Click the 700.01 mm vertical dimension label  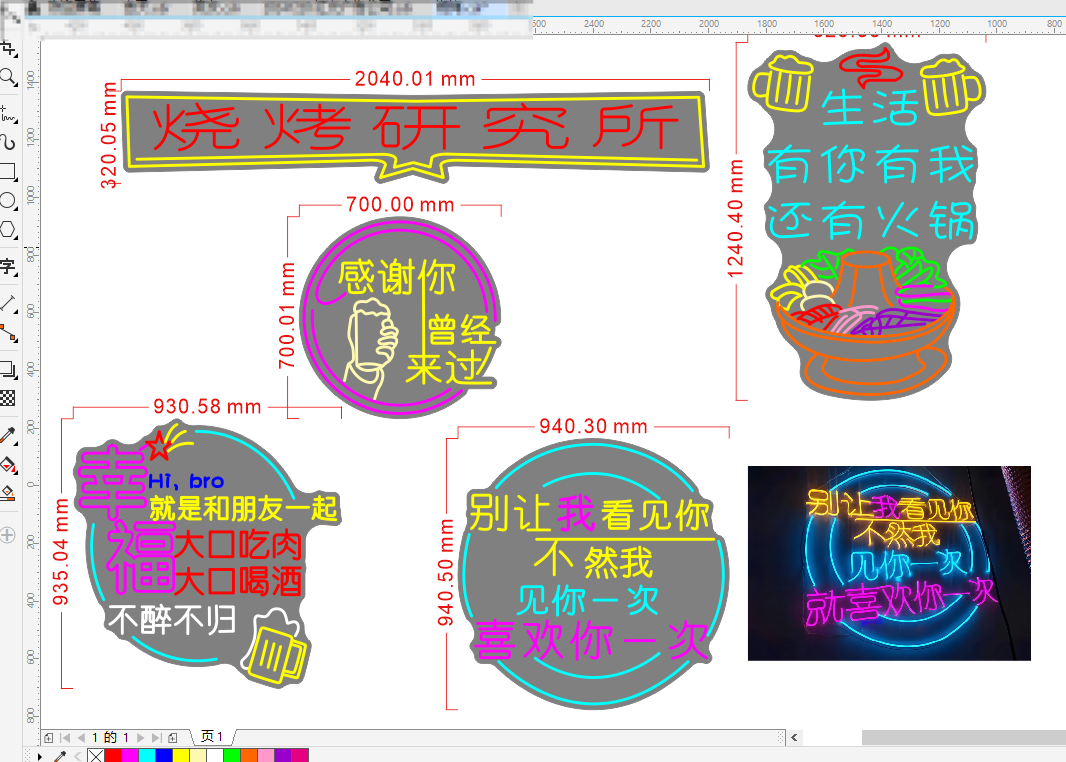[287, 316]
